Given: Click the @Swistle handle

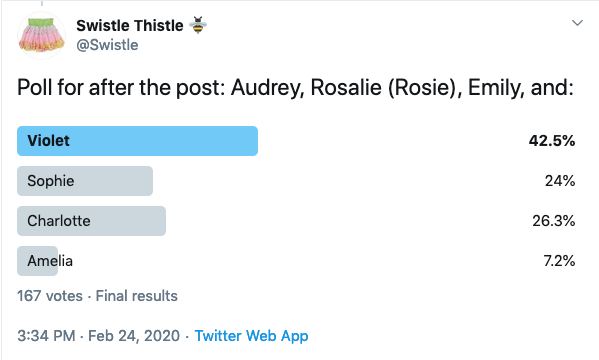Looking at the screenshot, I should click(x=107, y=45).
